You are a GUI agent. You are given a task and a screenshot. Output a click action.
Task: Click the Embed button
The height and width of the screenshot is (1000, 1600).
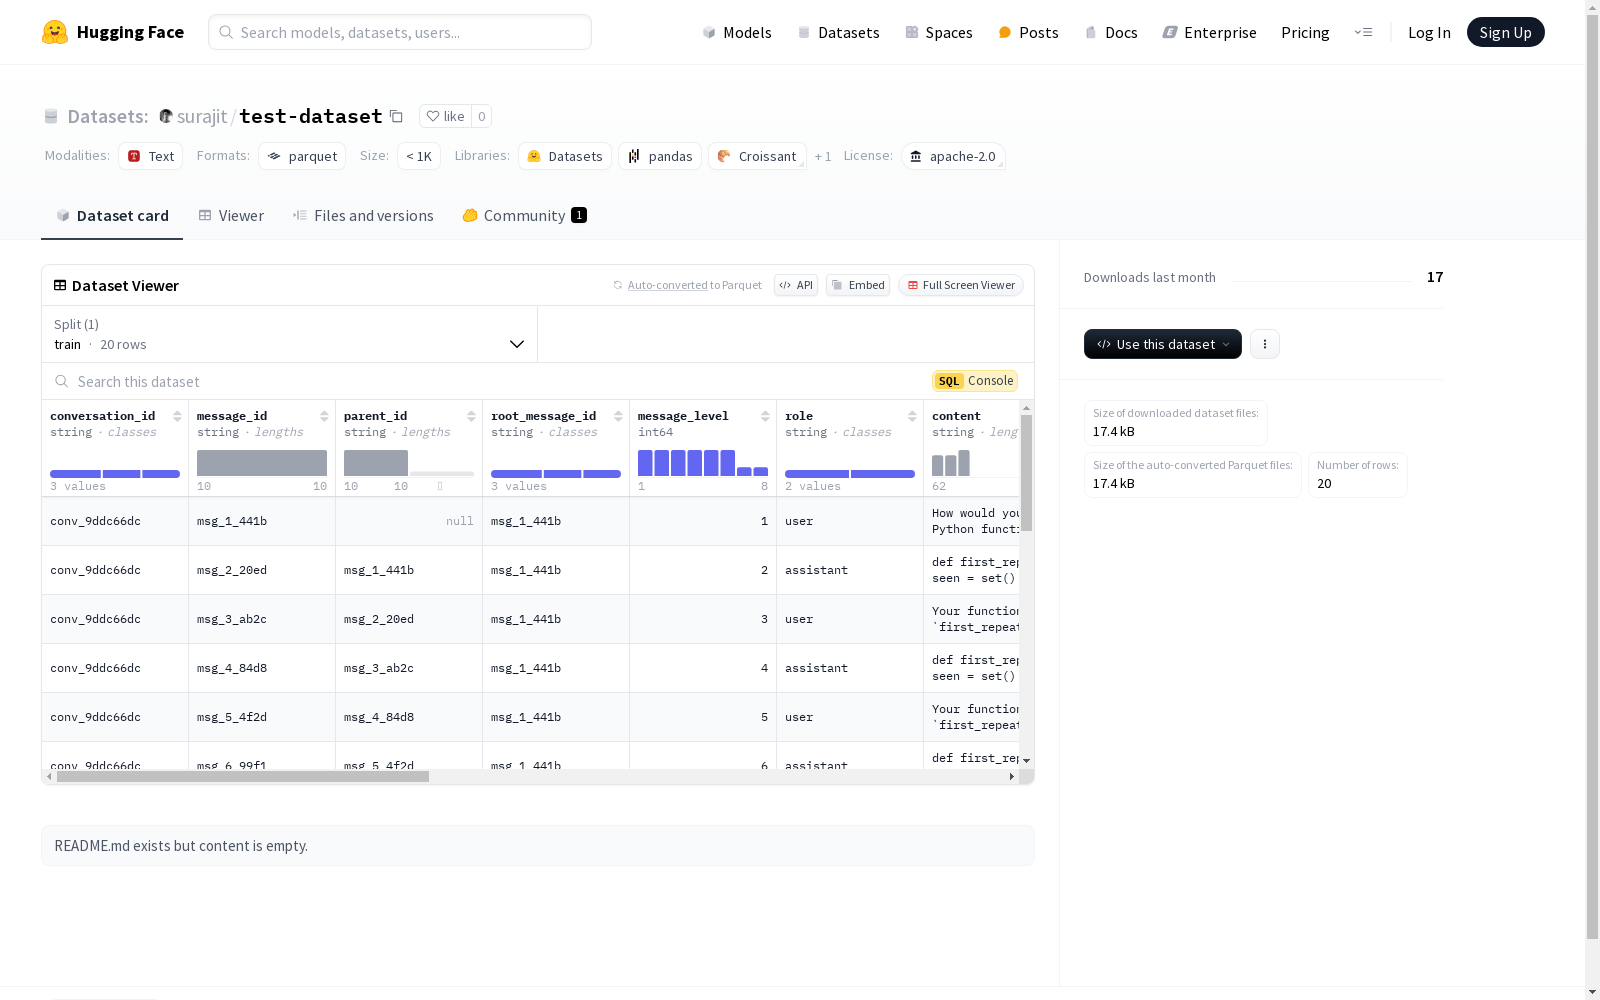tap(858, 285)
